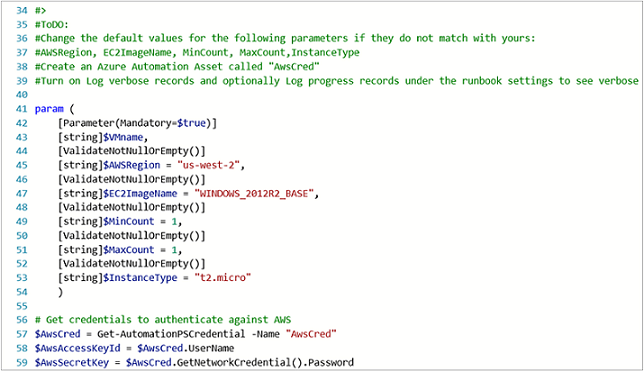The image size is (644, 371).
Task: Click comment "#Create an Azure Automation Asset"
Action: click(177, 67)
